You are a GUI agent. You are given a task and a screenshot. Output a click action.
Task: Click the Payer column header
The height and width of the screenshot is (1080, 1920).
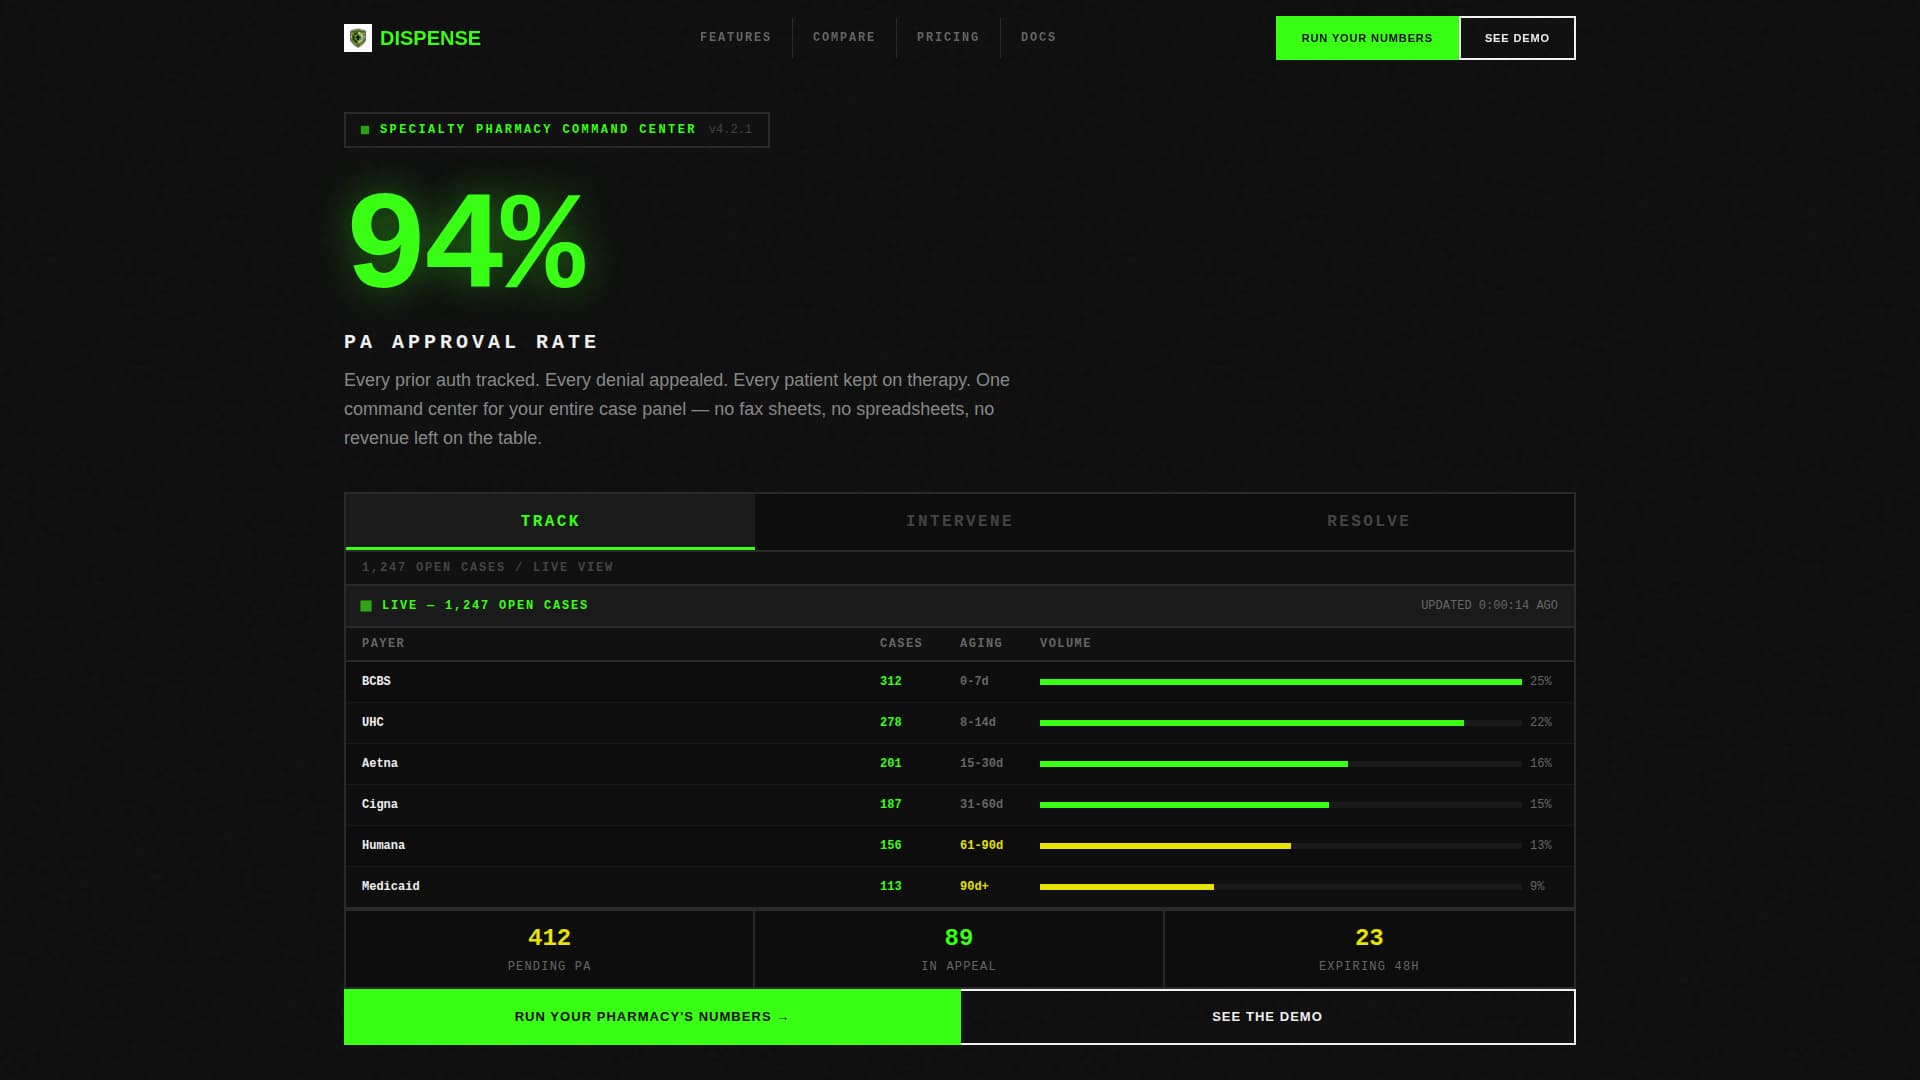coord(383,643)
